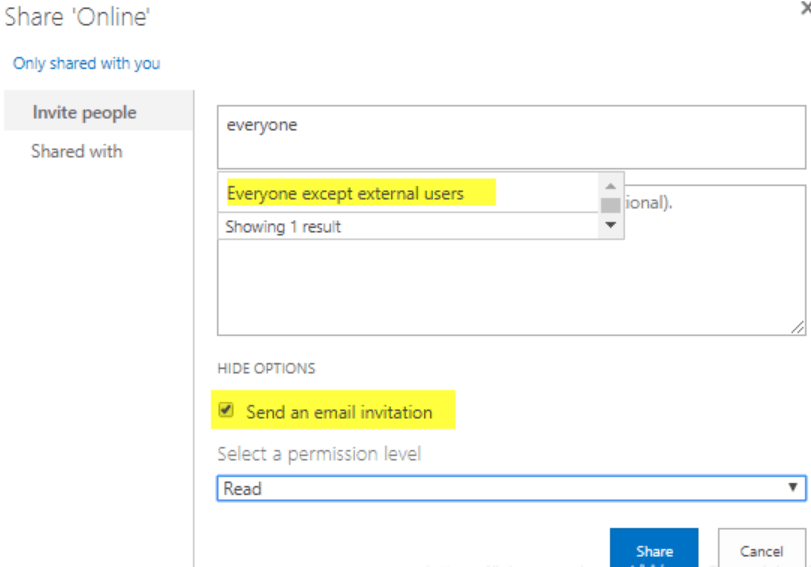811x567 pixels.
Task: Click the Cancel button
Action: click(x=761, y=548)
